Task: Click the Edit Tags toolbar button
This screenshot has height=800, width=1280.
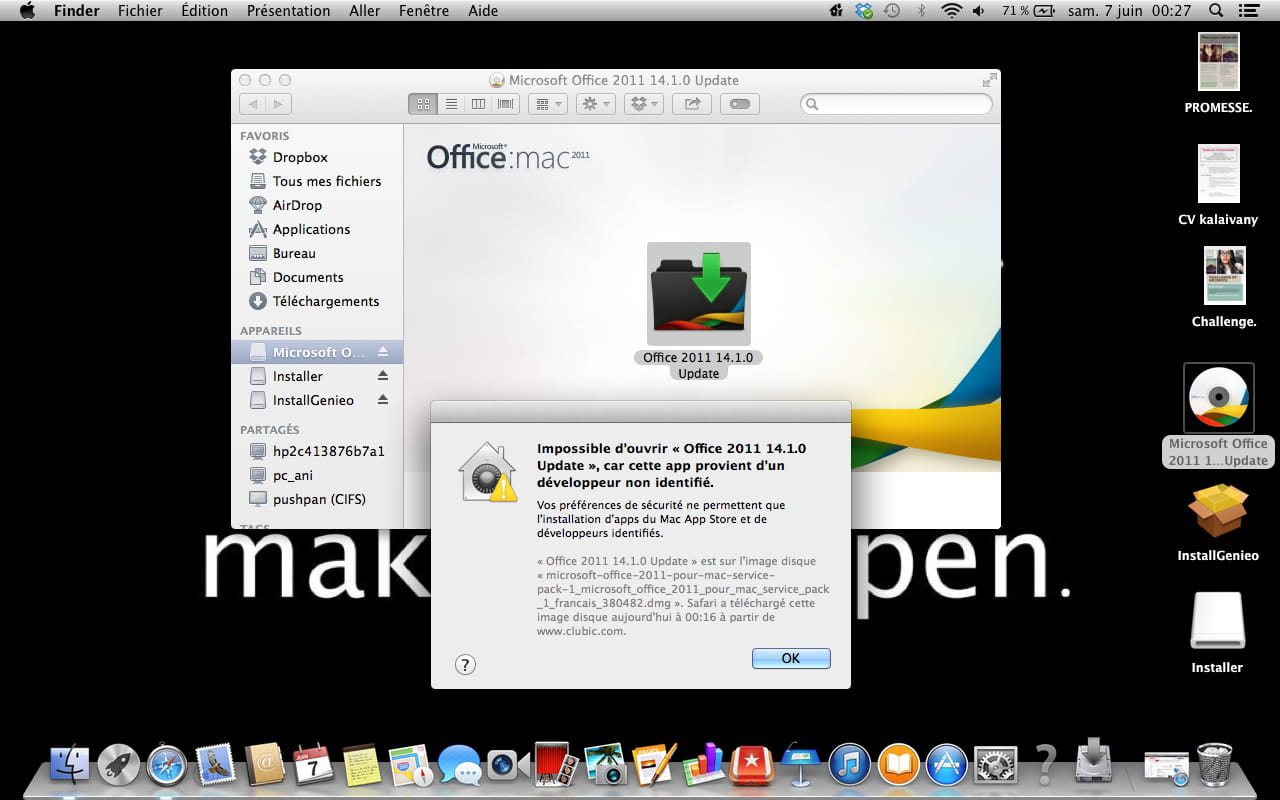Action: tap(740, 103)
